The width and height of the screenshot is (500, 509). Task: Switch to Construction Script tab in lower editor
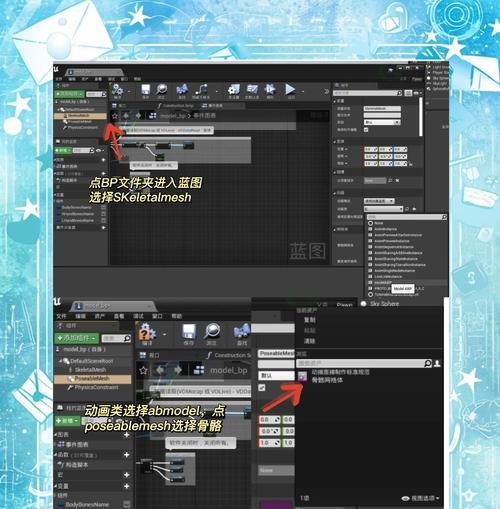pos(228,355)
